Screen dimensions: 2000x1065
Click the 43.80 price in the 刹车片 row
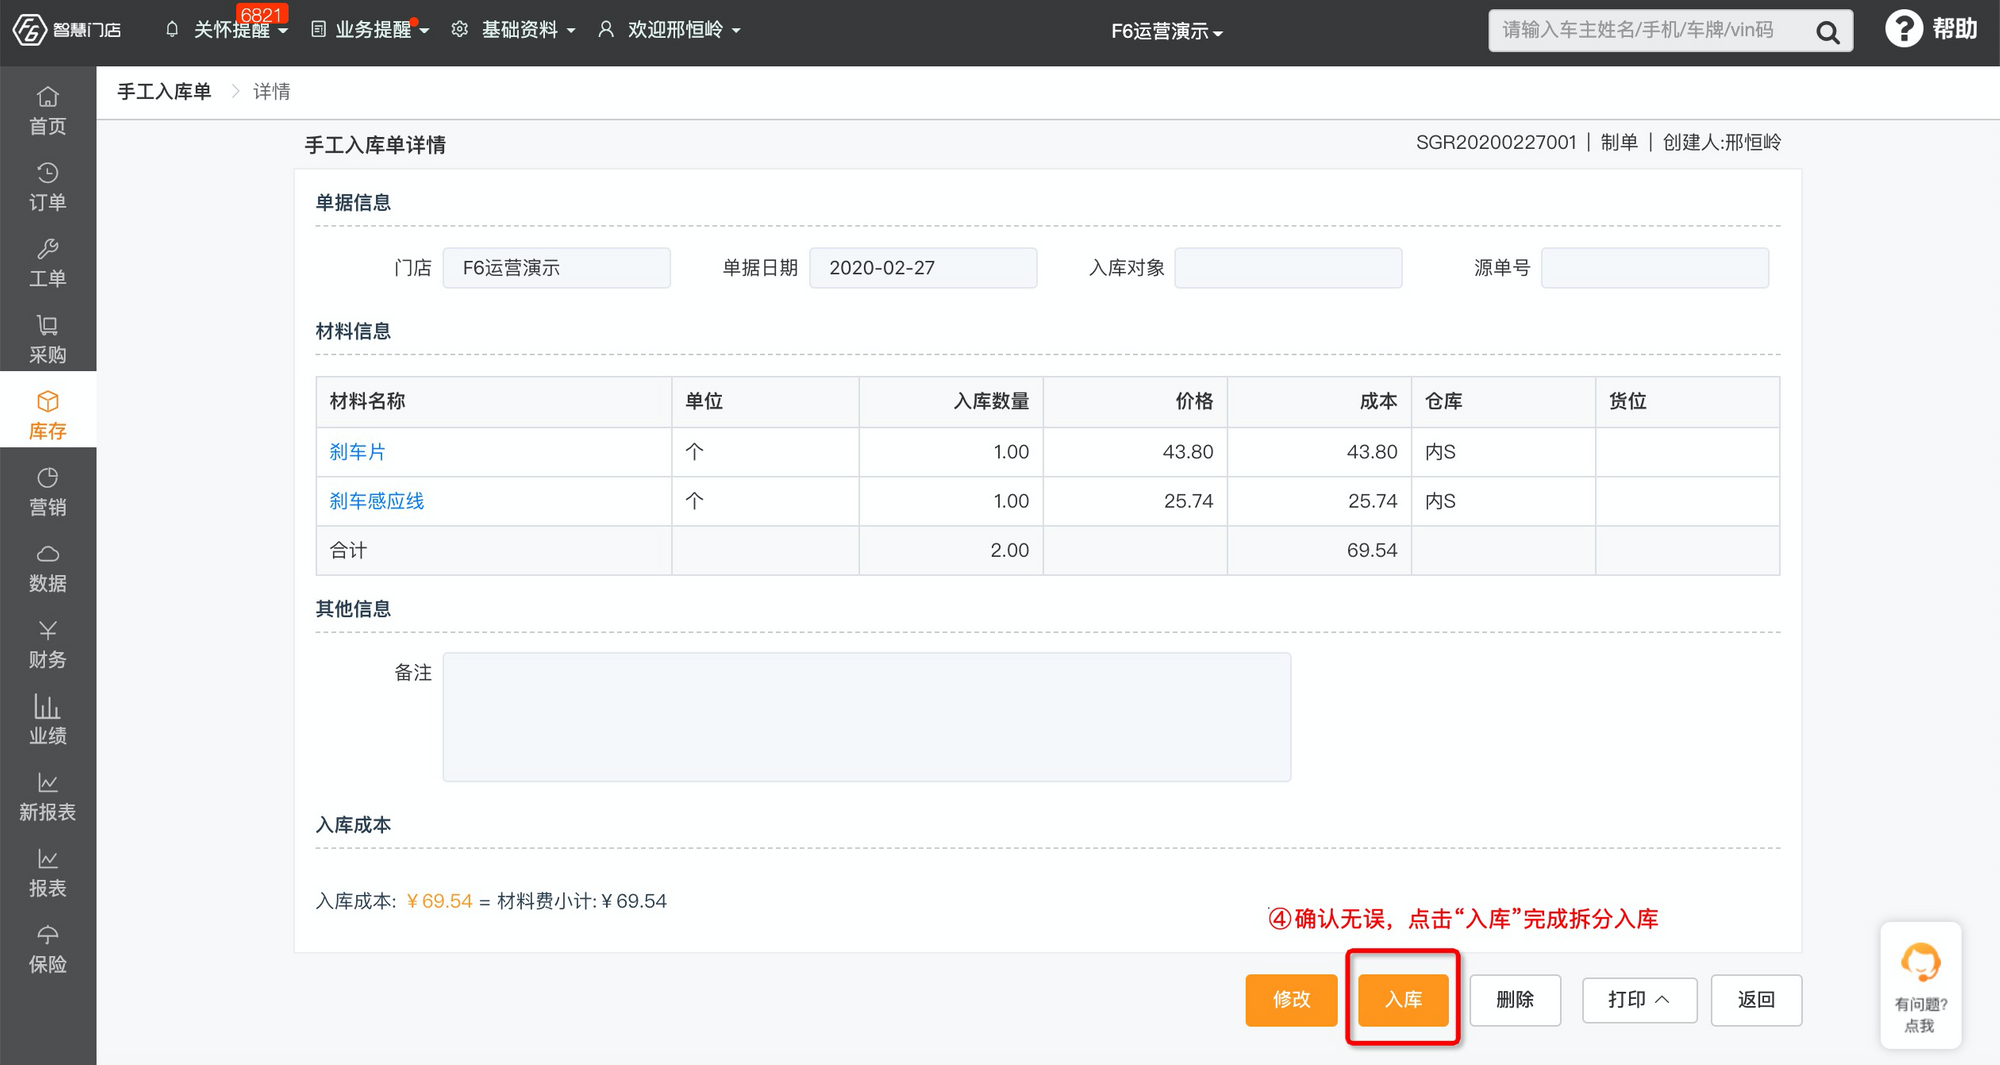pyautogui.click(x=1188, y=452)
